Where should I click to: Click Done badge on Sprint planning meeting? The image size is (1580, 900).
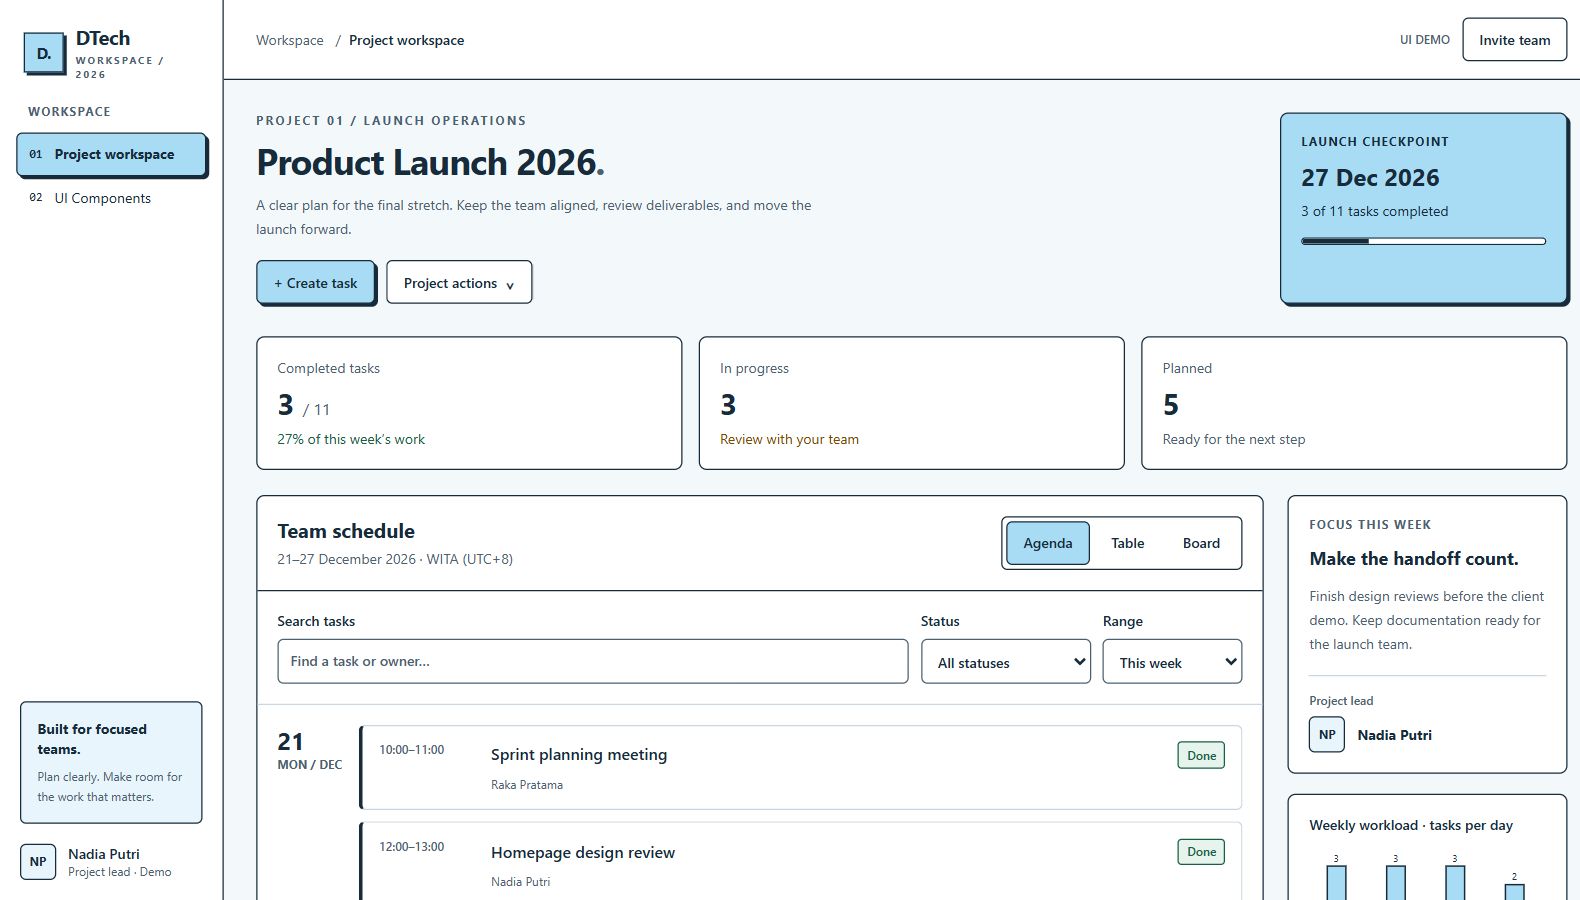pyautogui.click(x=1201, y=756)
